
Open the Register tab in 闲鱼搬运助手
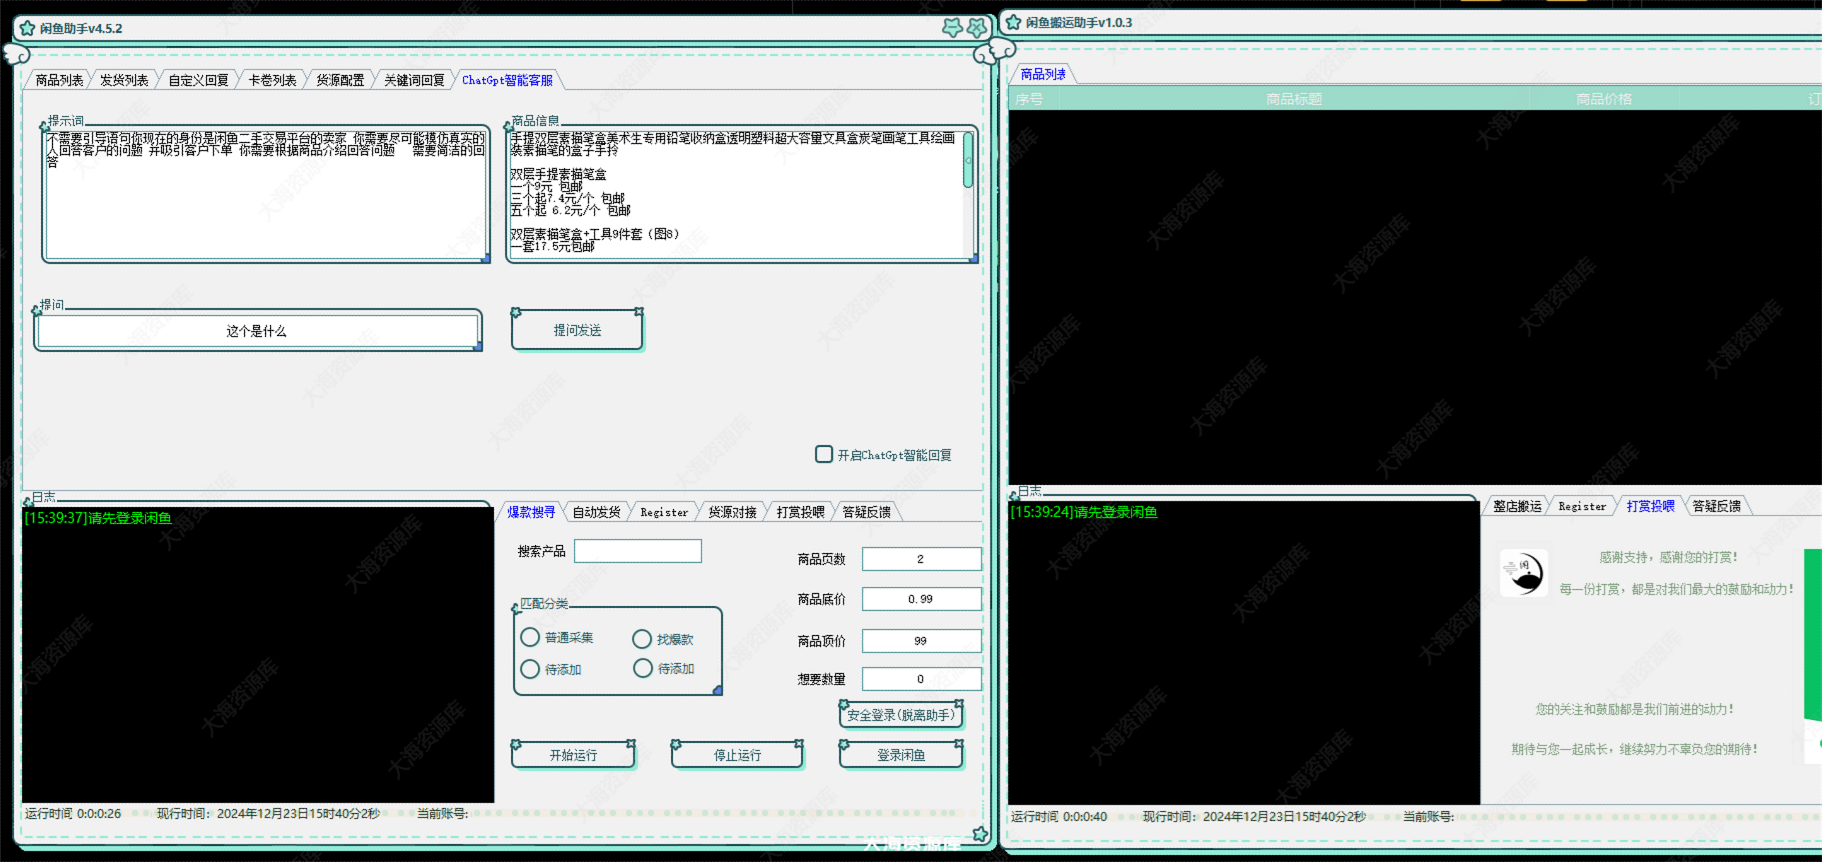(x=1582, y=506)
